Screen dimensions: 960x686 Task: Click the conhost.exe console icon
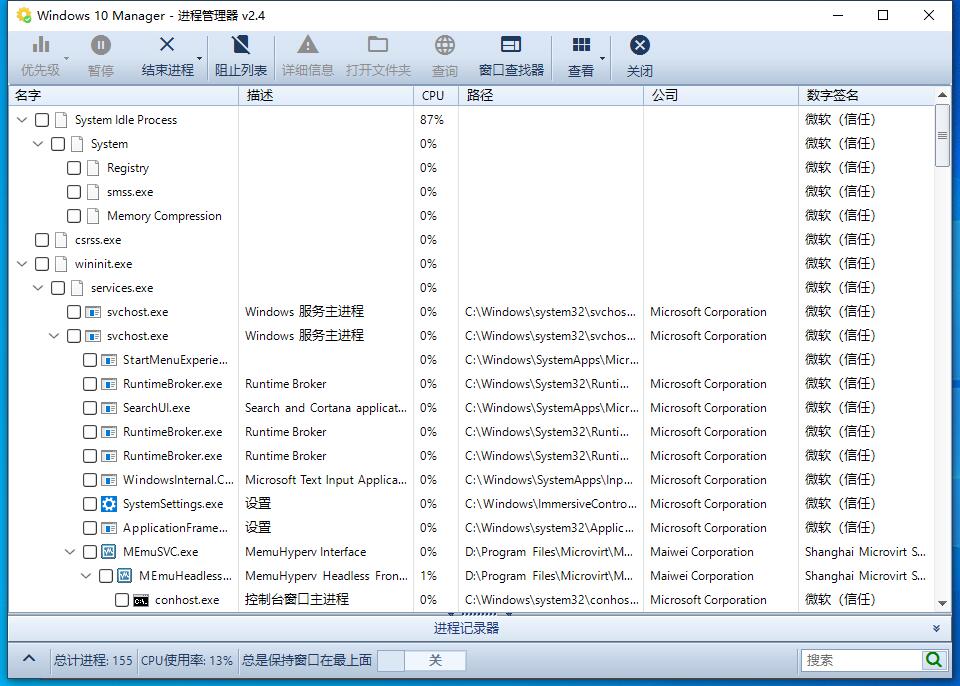(x=141, y=600)
